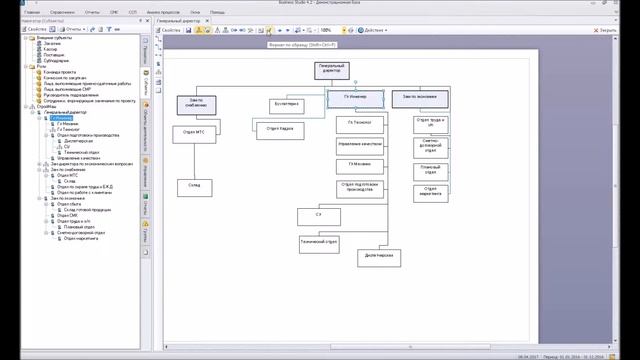This screenshot has height=360, width=640.
Task: Select the Отдел Кадров diagram box
Action: pos(280,131)
